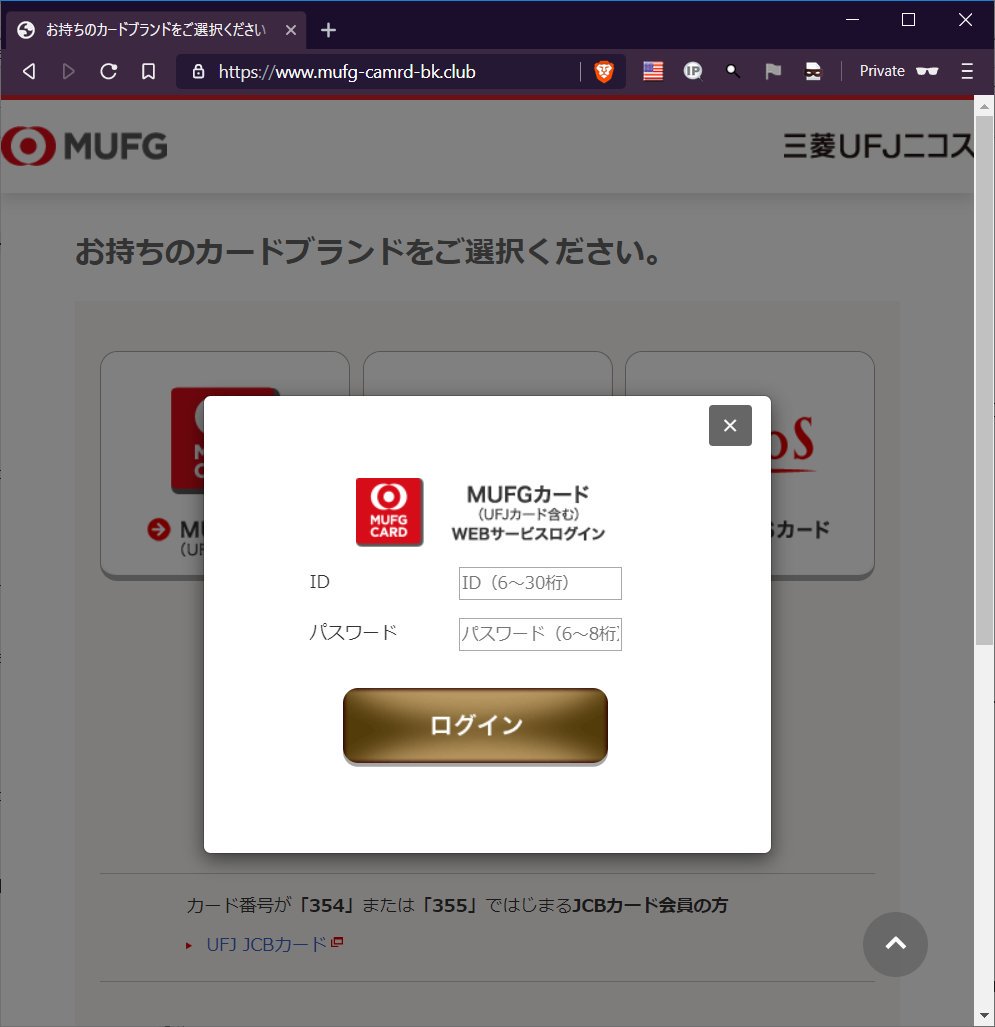Go back using the browser back arrow

[29, 71]
